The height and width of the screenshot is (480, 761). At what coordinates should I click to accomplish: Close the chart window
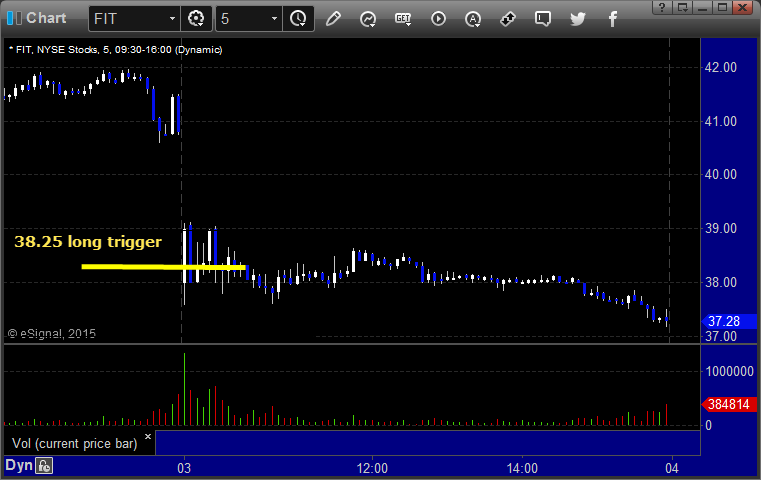(x=743, y=7)
